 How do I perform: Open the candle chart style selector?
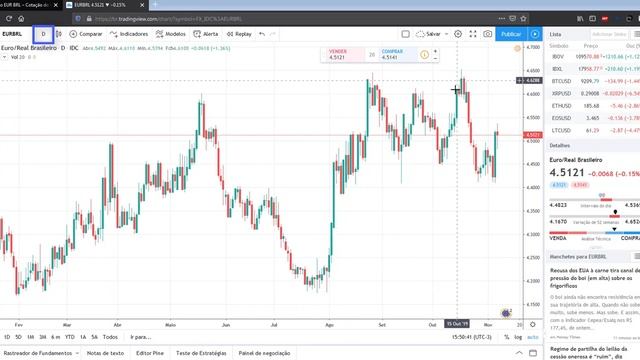(x=59, y=34)
